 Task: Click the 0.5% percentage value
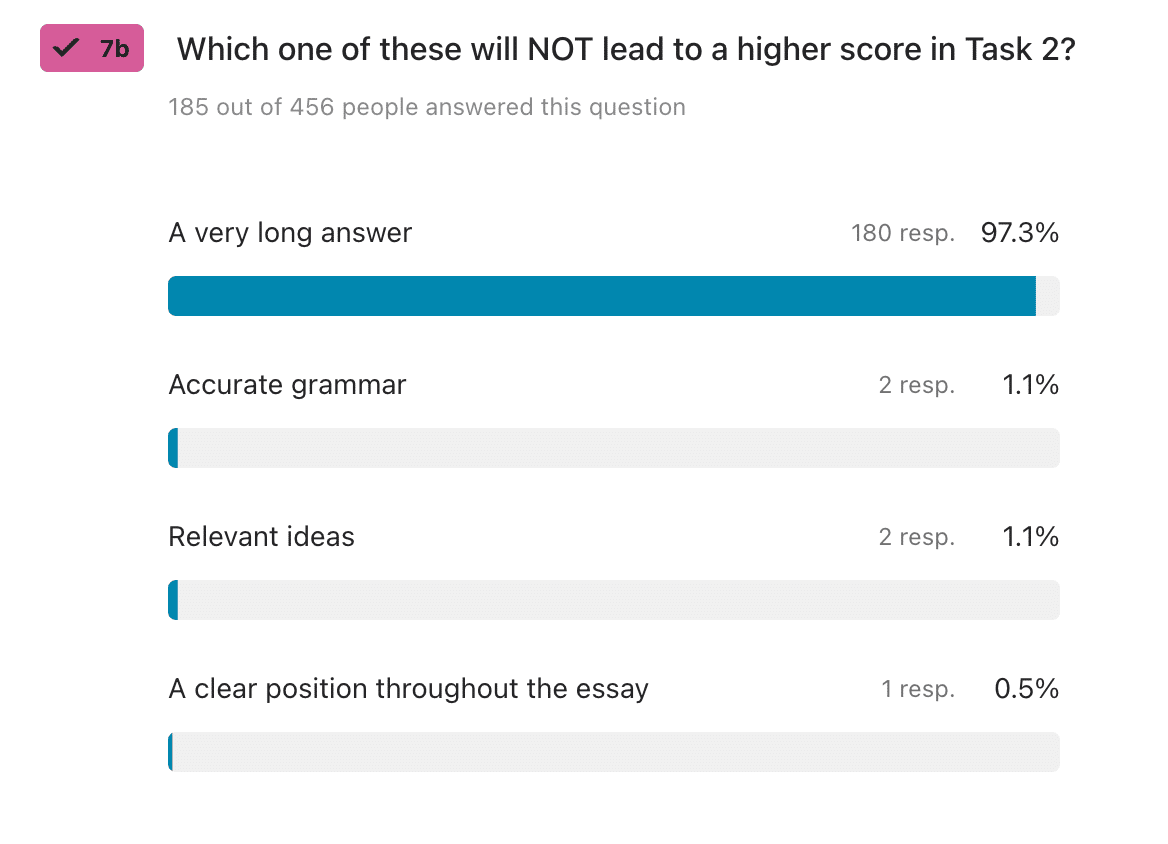click(1026, 689)
